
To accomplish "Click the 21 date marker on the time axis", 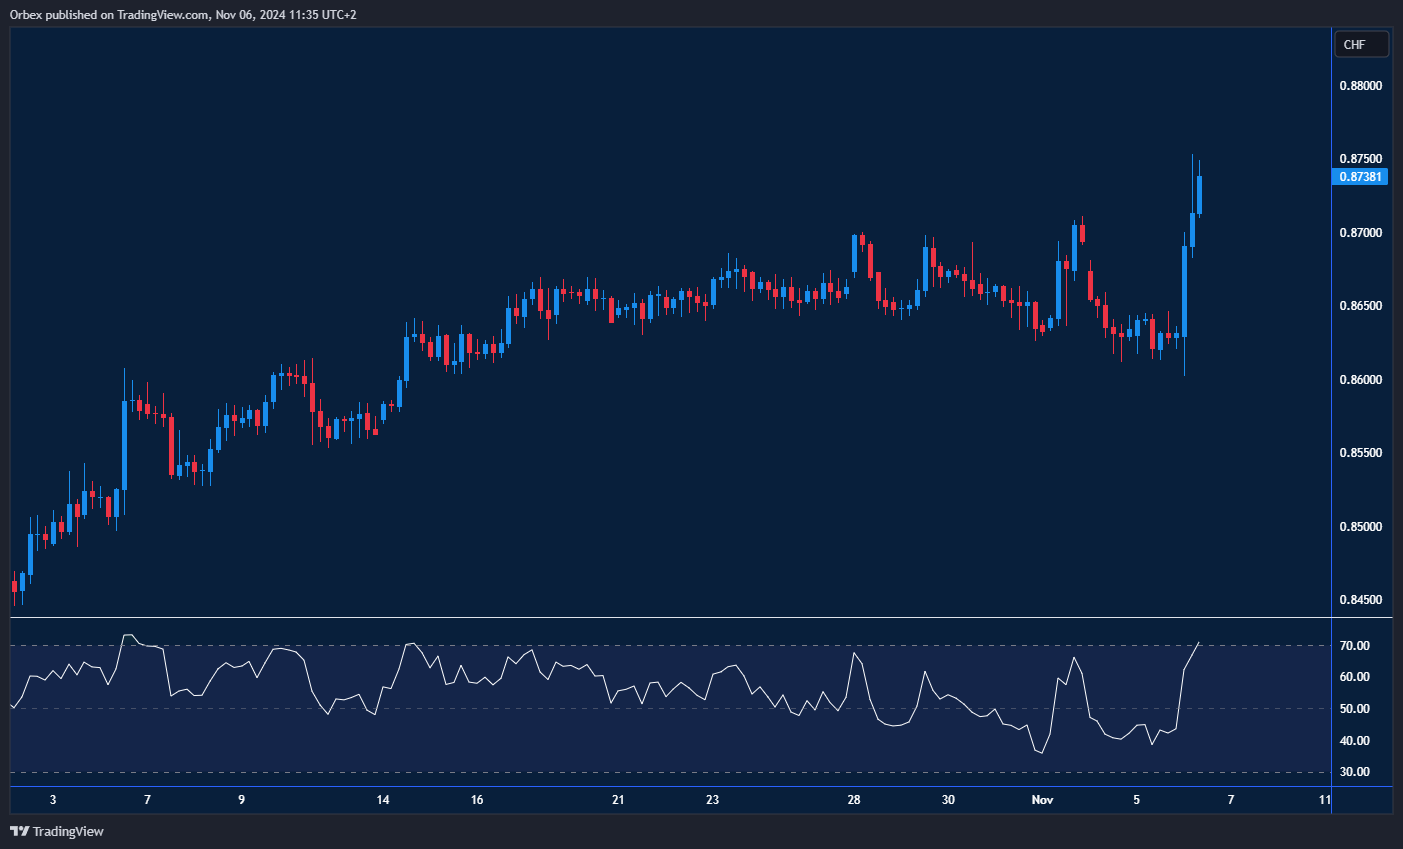I will pos(618,800).
